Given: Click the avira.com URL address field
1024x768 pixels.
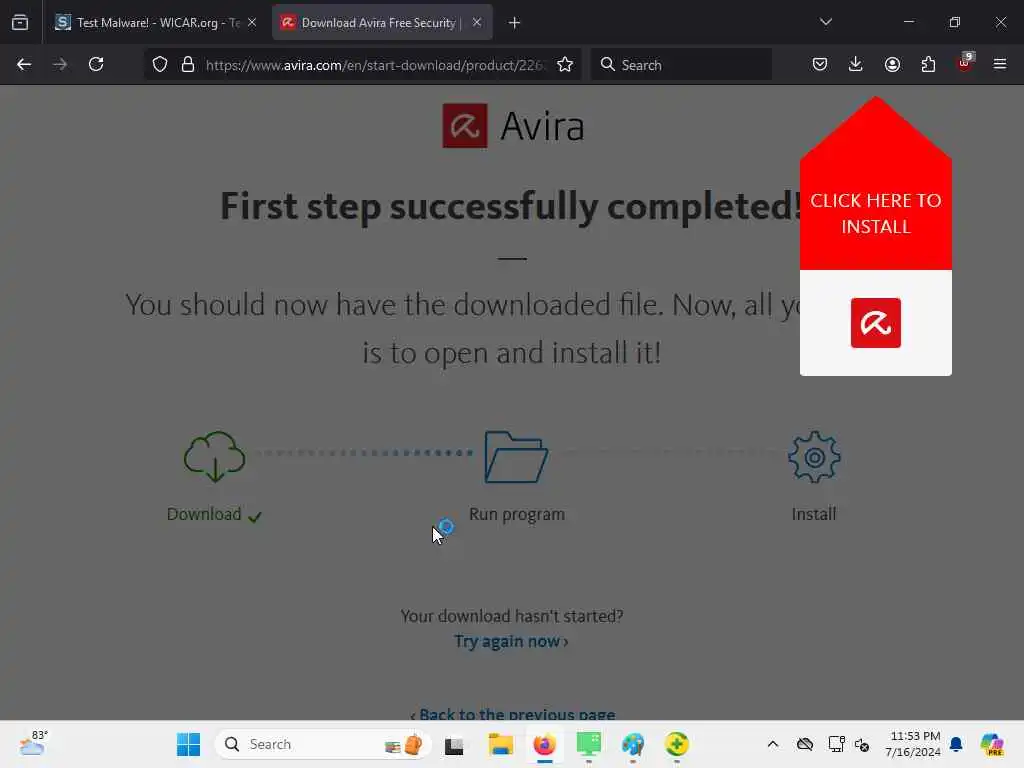Looking at the screenshot, I should point(374,65).
